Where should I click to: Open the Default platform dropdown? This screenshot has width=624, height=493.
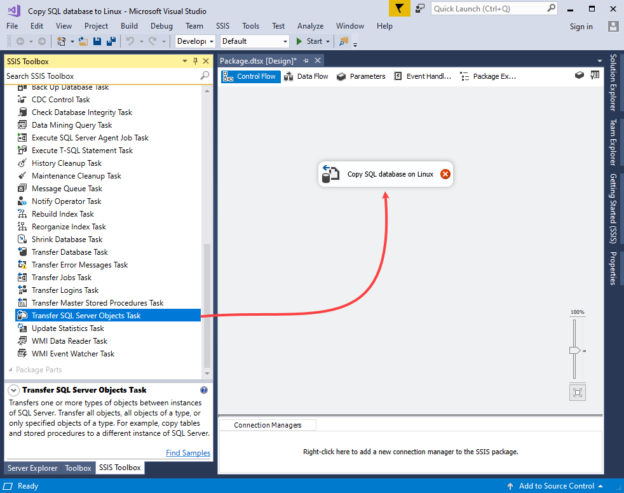pyautogui.click(x=254, y=41)
